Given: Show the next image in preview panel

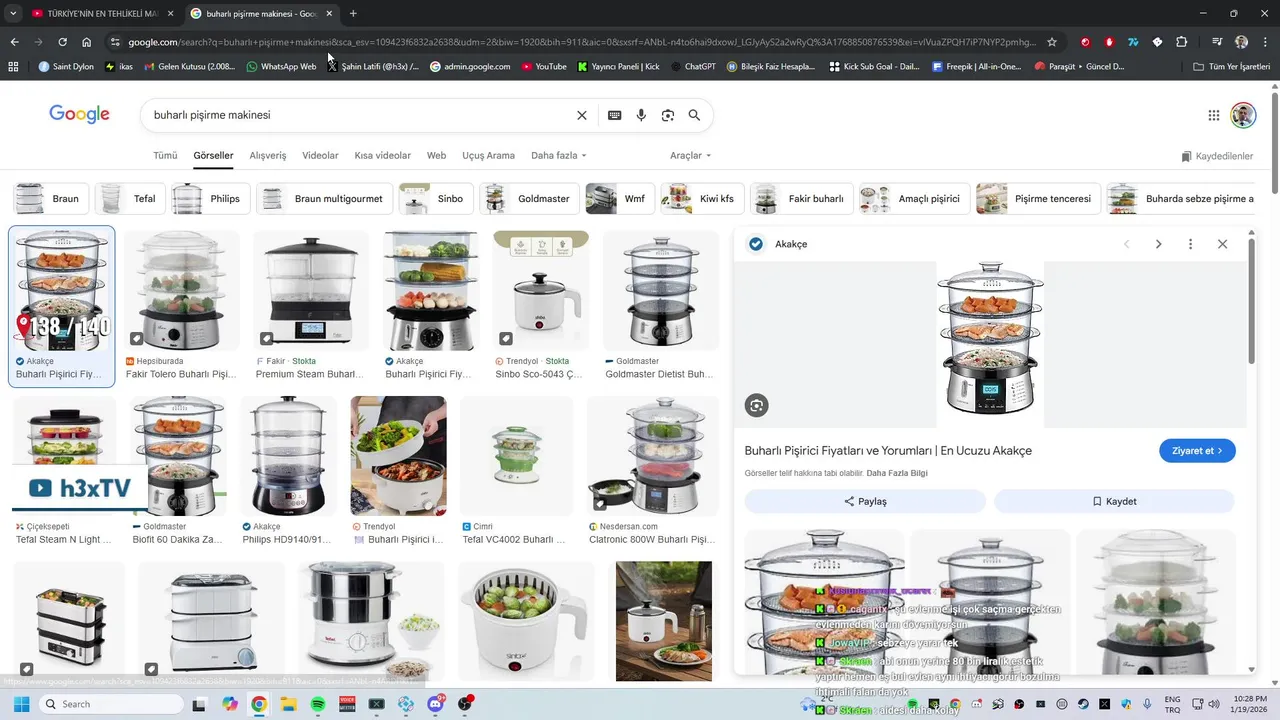Looking at the screenshot, I should pos(1158,244).
